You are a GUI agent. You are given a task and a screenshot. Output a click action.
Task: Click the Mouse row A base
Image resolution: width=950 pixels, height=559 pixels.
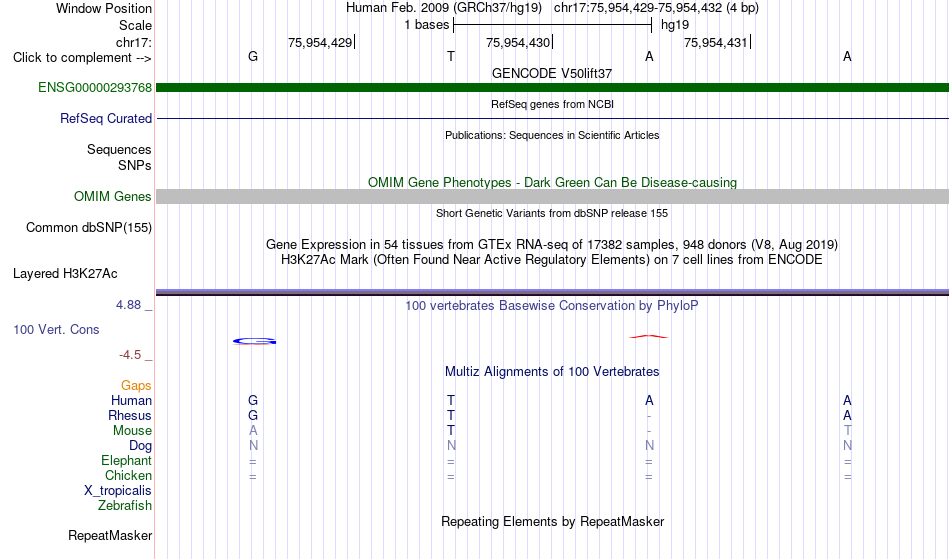pos(253,431)
